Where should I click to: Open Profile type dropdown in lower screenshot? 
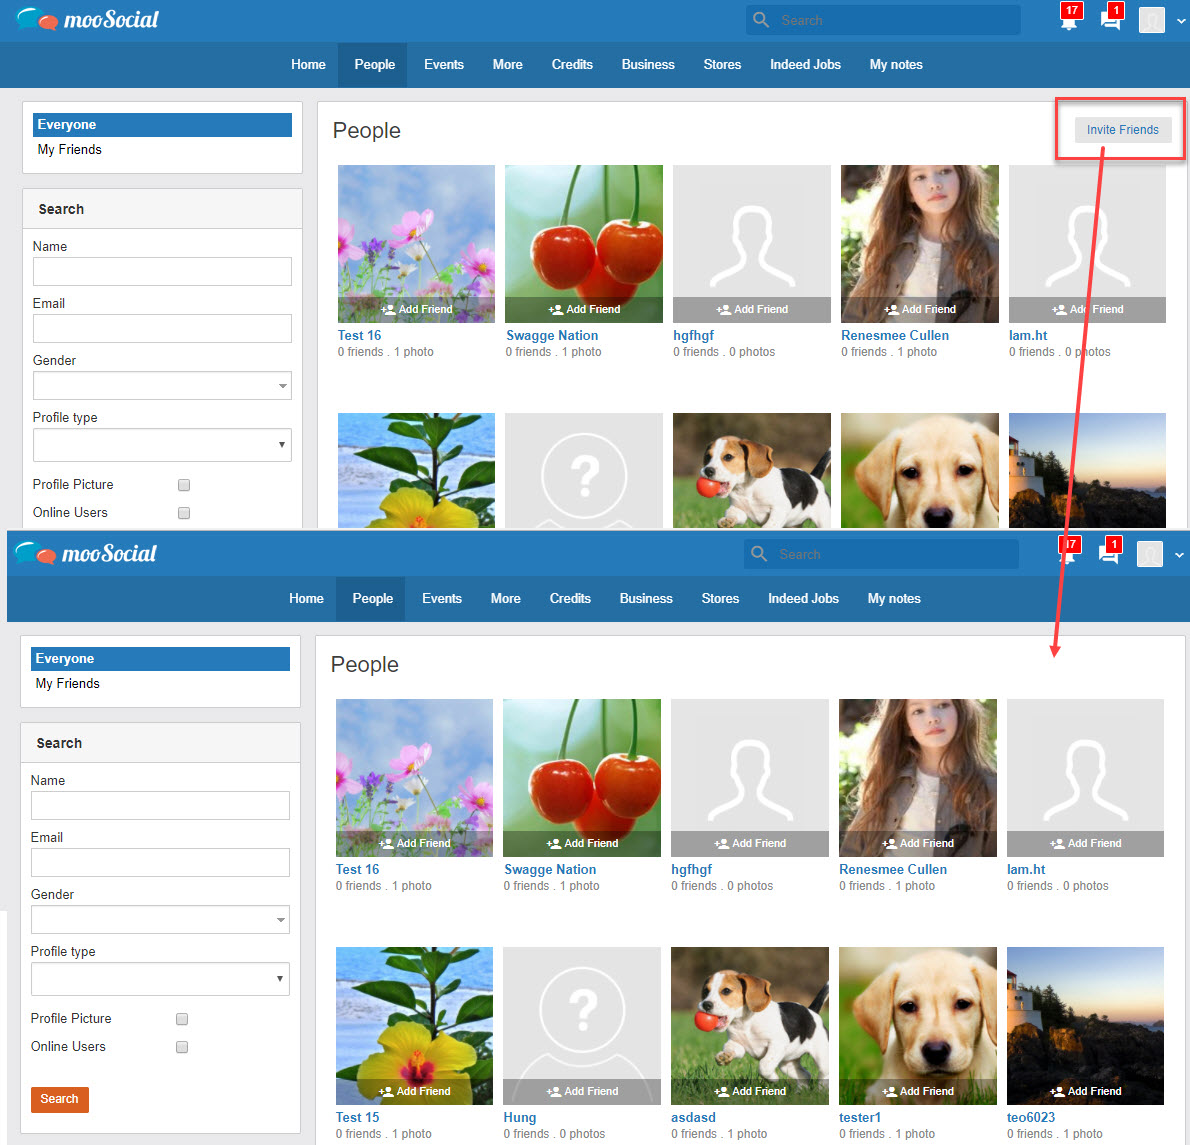point(161,979)
